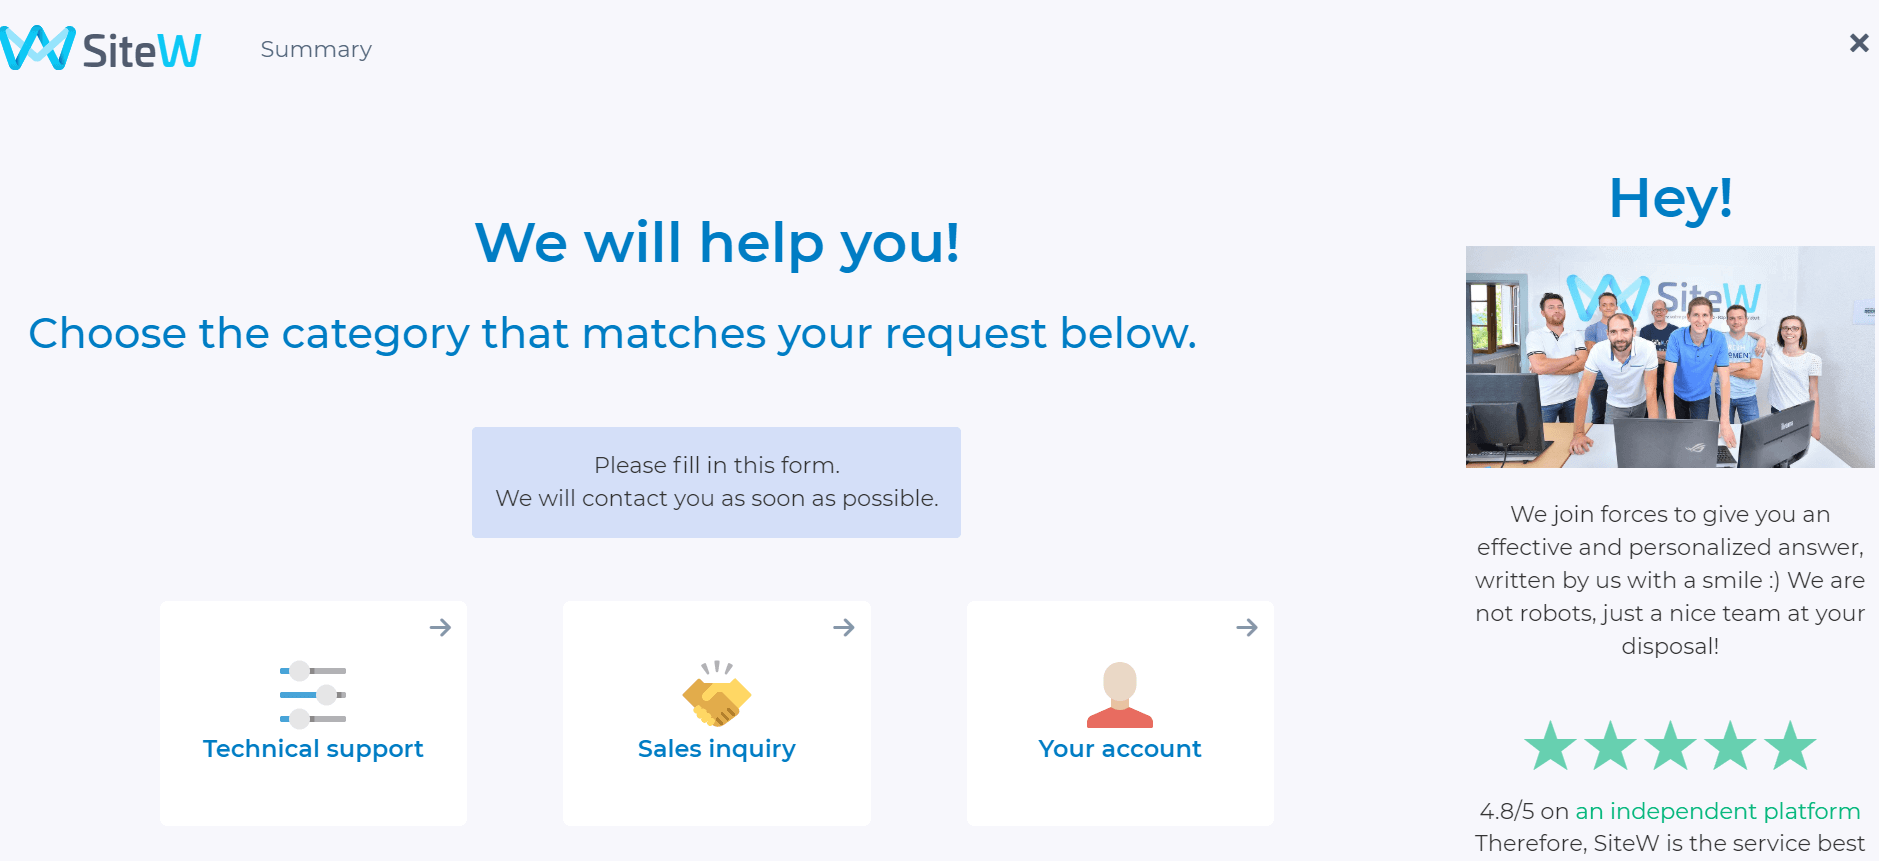This screenshot has width=1879, height=861.
Task: Click the arrow on Technical support card
Action: click(x=440, y=627)
